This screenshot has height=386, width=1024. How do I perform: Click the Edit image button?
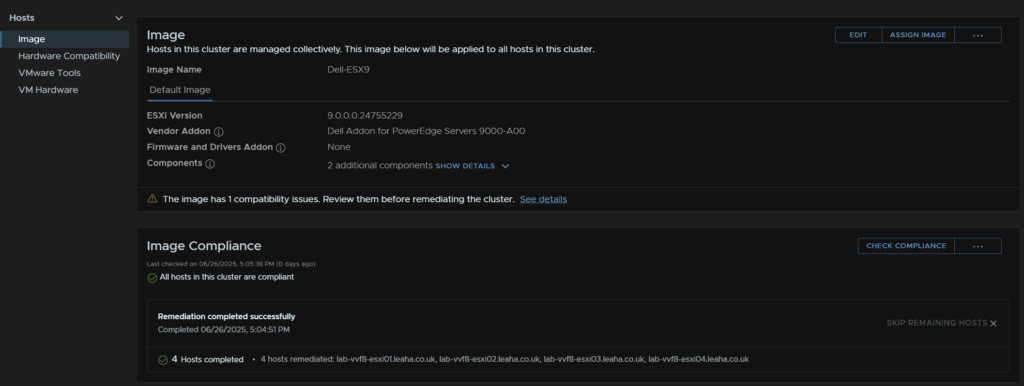point(858,35)
